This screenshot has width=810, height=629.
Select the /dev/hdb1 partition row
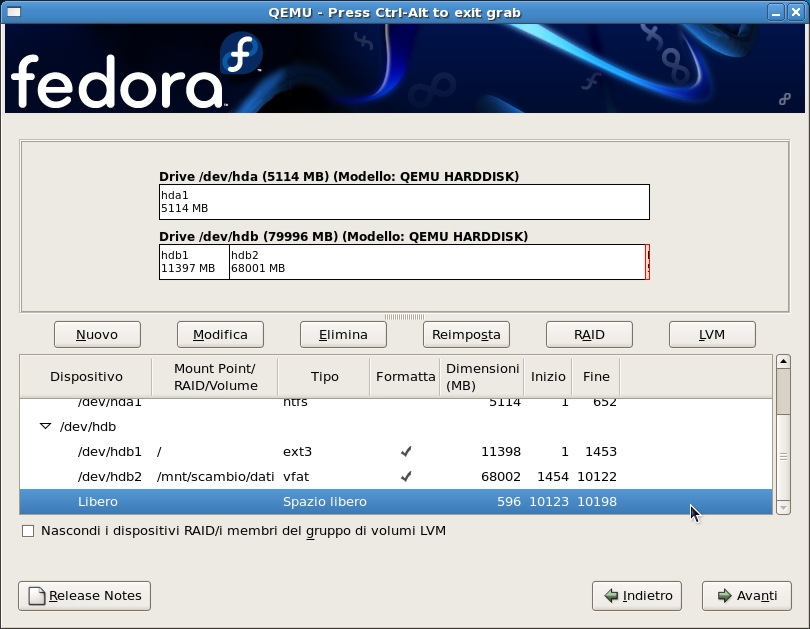[x=396, y=452]
